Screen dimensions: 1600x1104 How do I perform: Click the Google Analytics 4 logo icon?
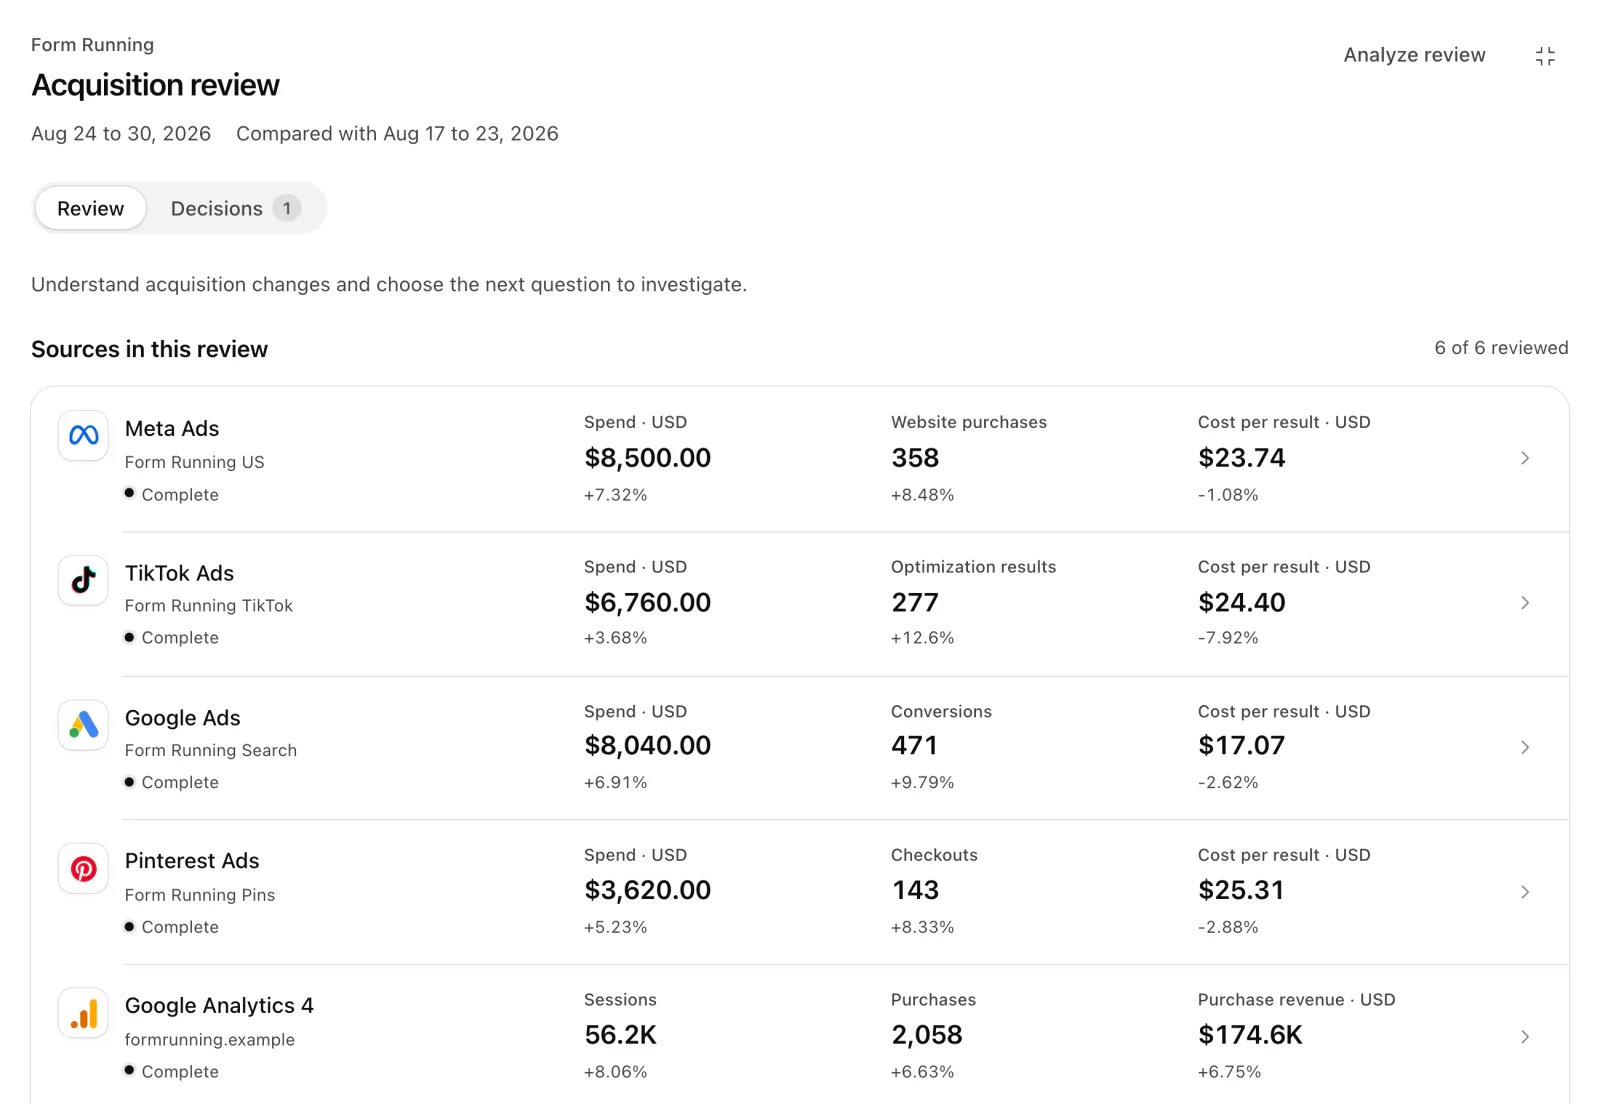pyautogui.click(x=83, y=1014)
